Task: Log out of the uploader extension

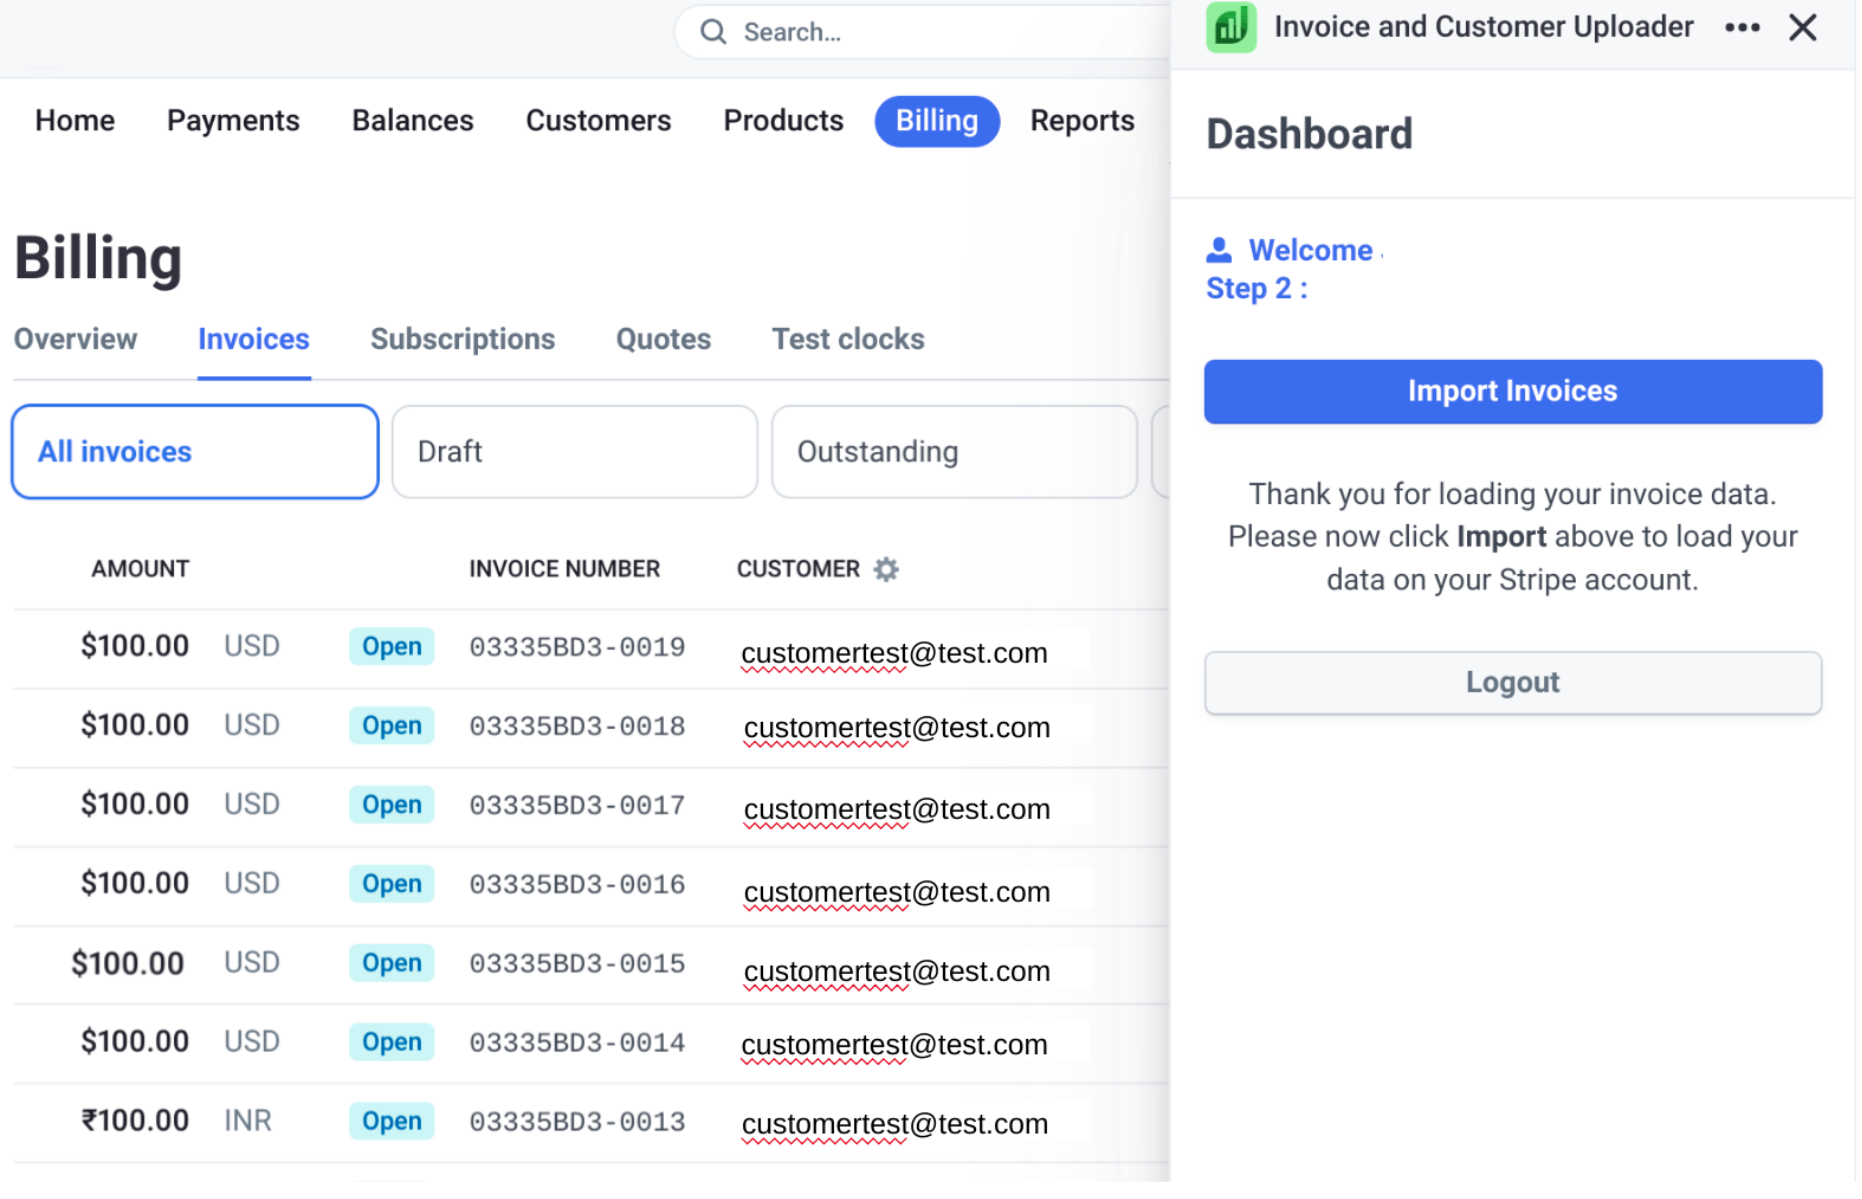Action: tap(1512, 682)
